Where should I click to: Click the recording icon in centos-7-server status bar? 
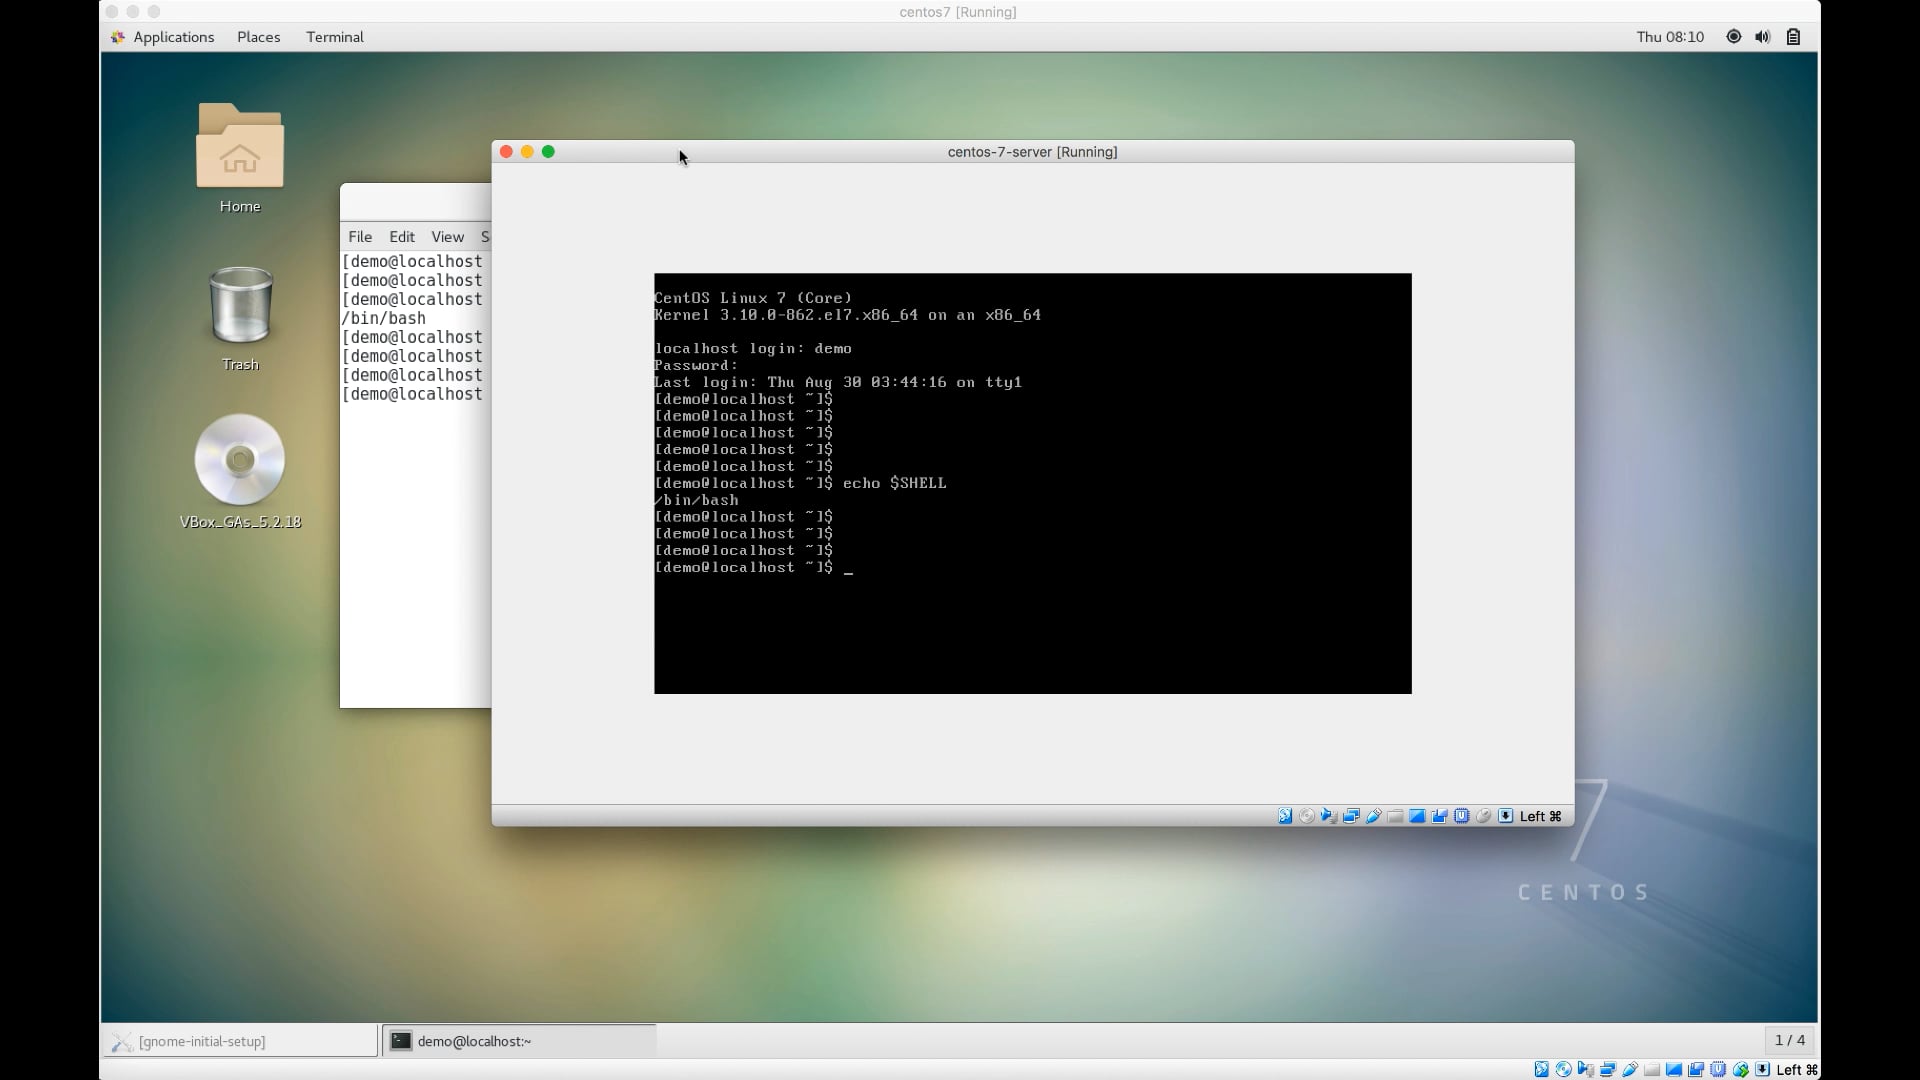click(1440, 816)
